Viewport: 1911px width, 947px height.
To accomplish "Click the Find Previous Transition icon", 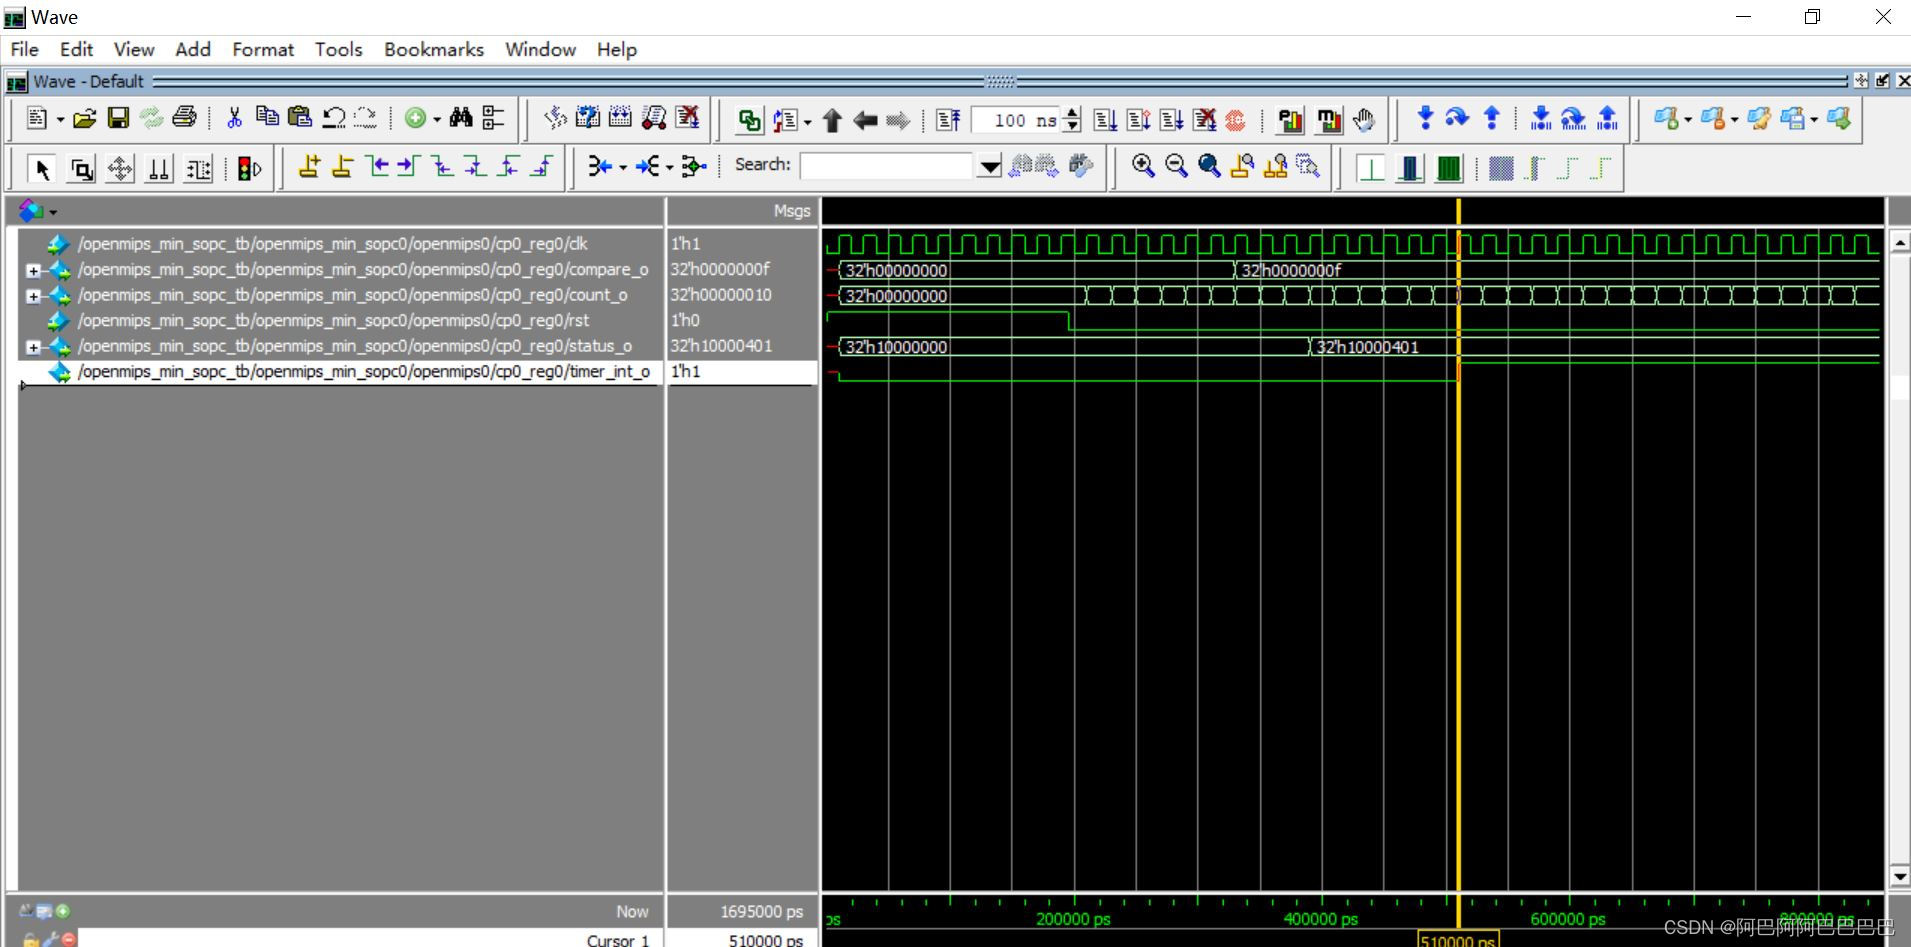I will click(x=377, y=166).
